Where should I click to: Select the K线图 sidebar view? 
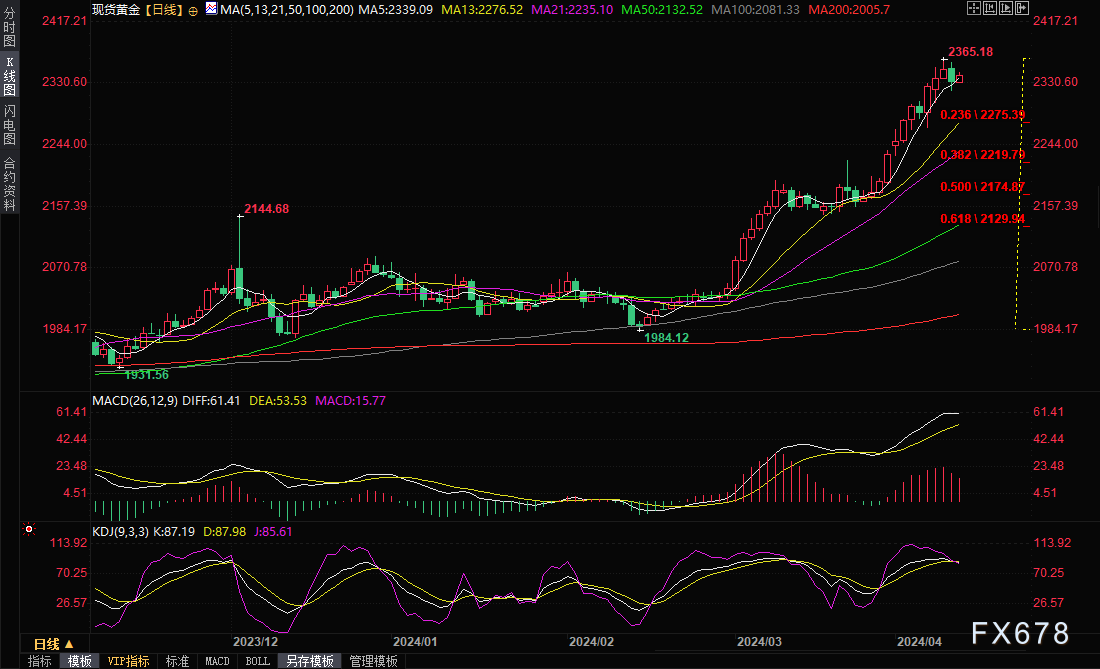[9, 77]
